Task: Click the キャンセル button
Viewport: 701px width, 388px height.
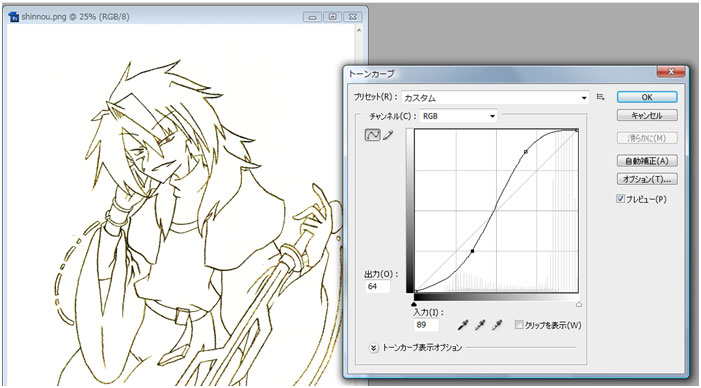Action: click(647, 115)
